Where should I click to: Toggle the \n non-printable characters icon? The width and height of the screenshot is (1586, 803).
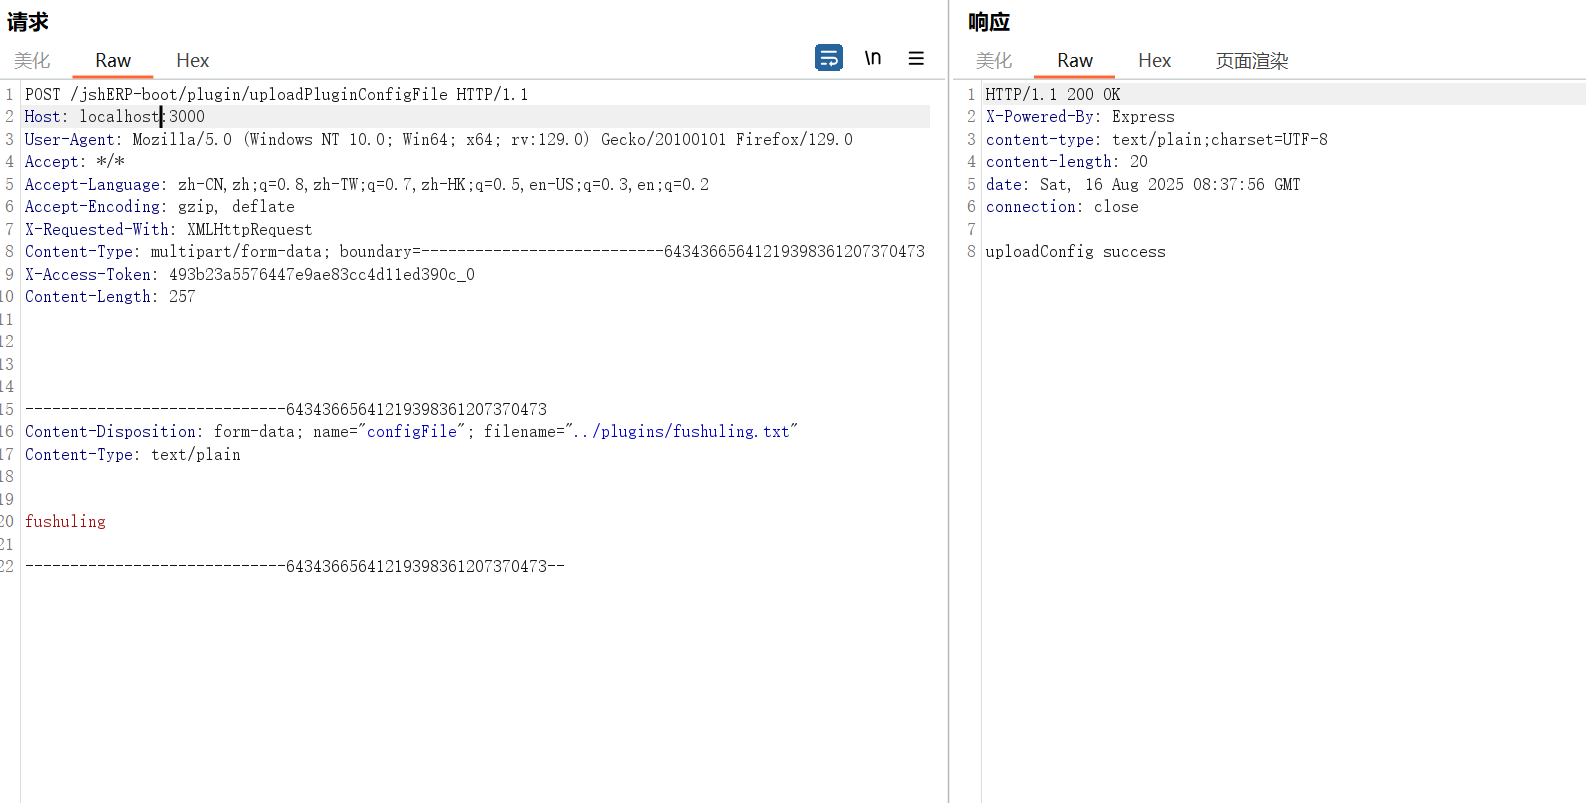873,58
